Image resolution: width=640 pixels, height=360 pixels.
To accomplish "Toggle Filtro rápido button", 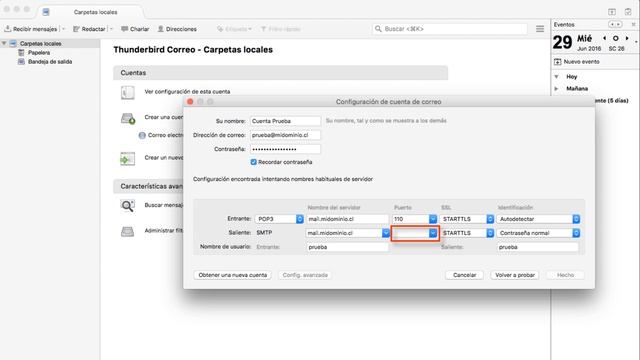I will 280,29.
